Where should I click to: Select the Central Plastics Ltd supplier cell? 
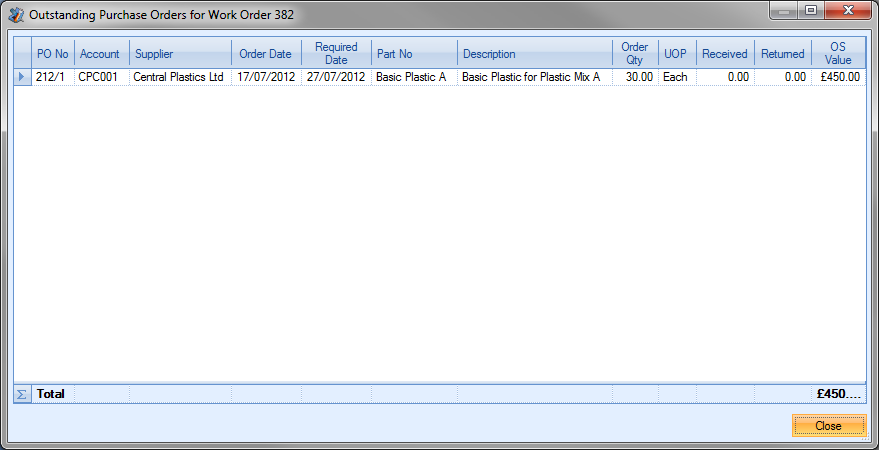pos(180,77)
